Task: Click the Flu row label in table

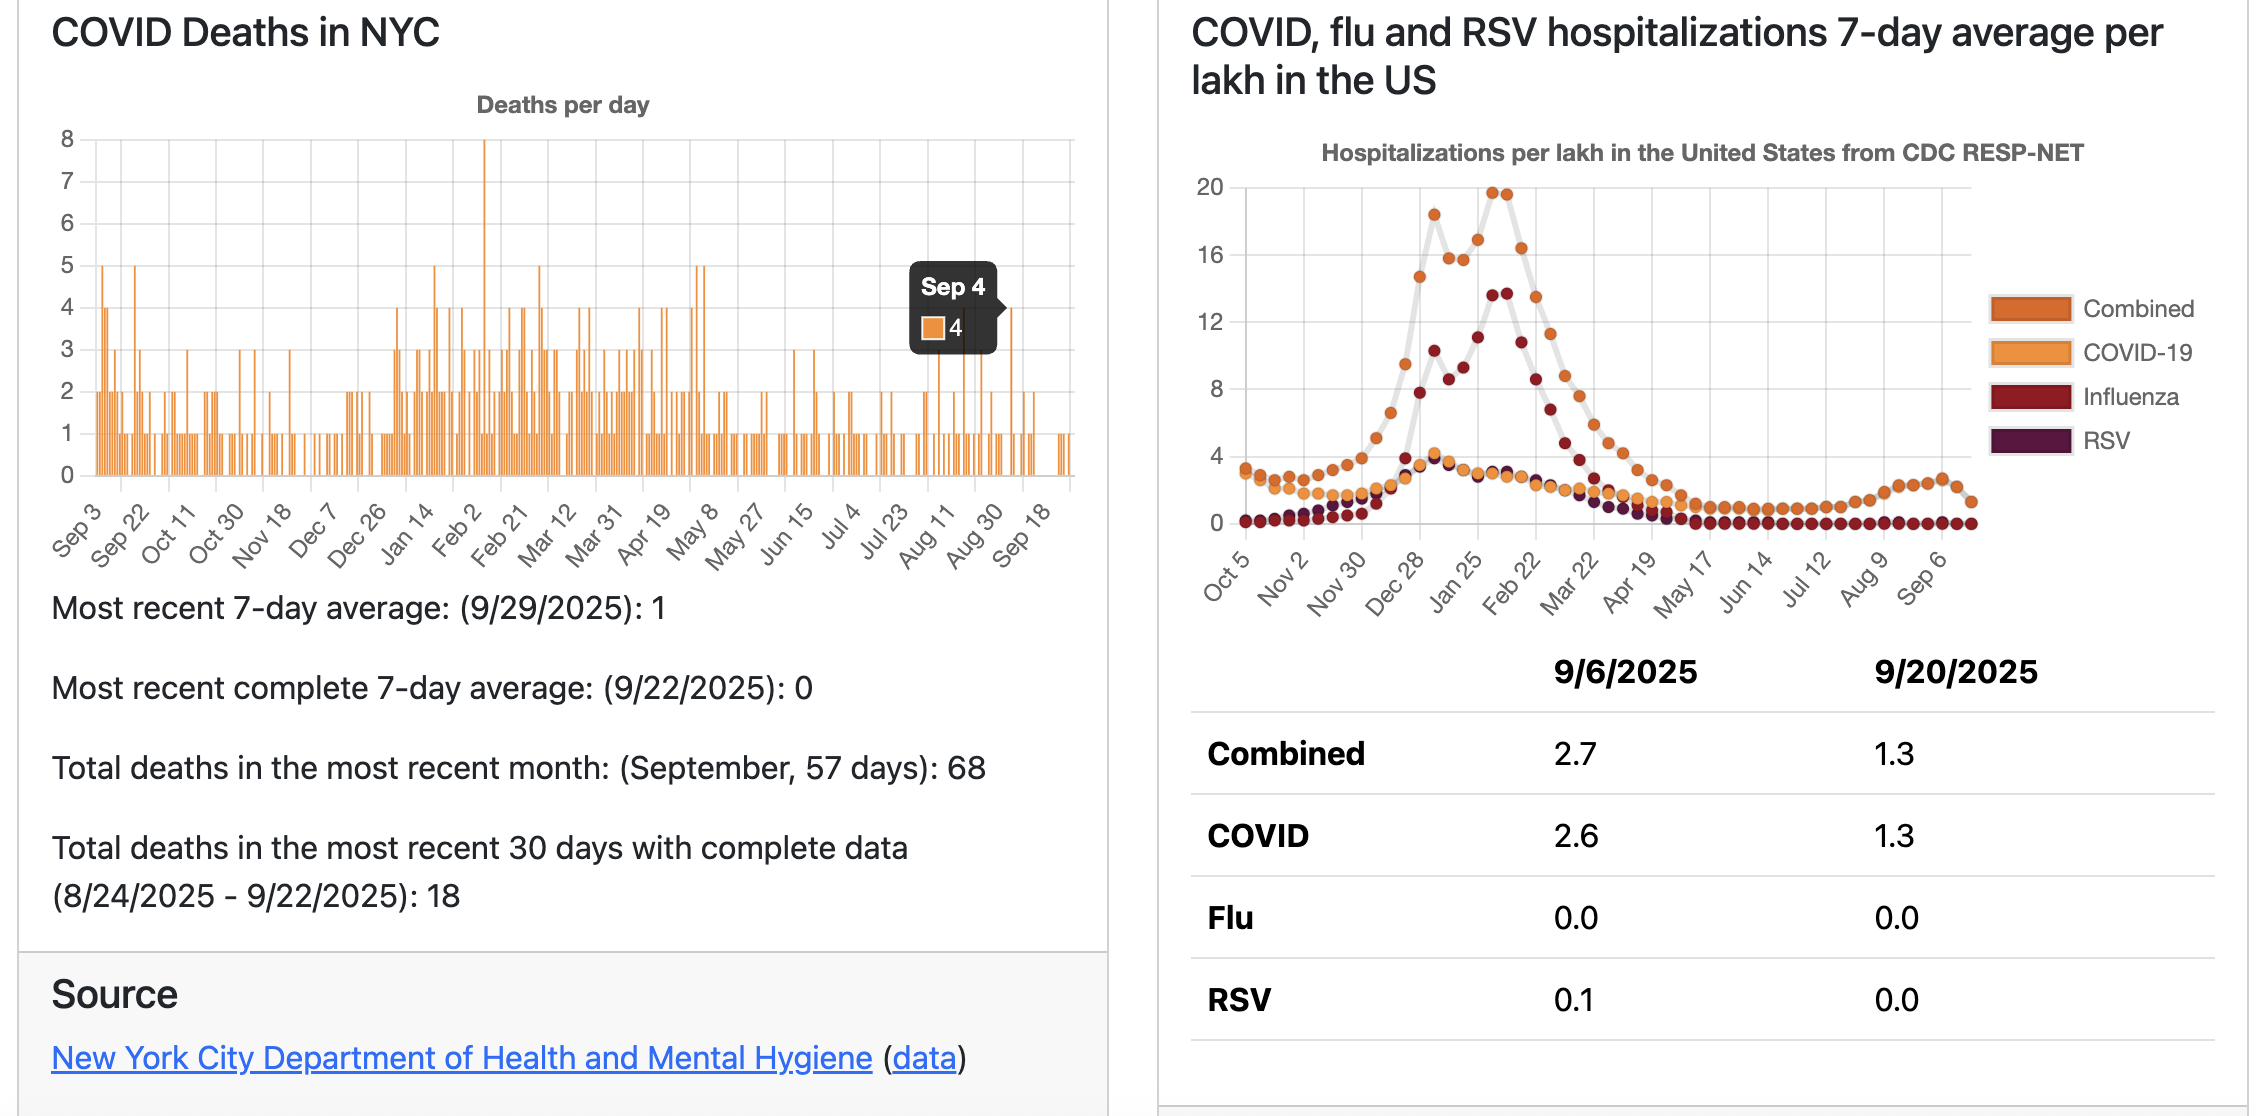Action: (1230, 918)
